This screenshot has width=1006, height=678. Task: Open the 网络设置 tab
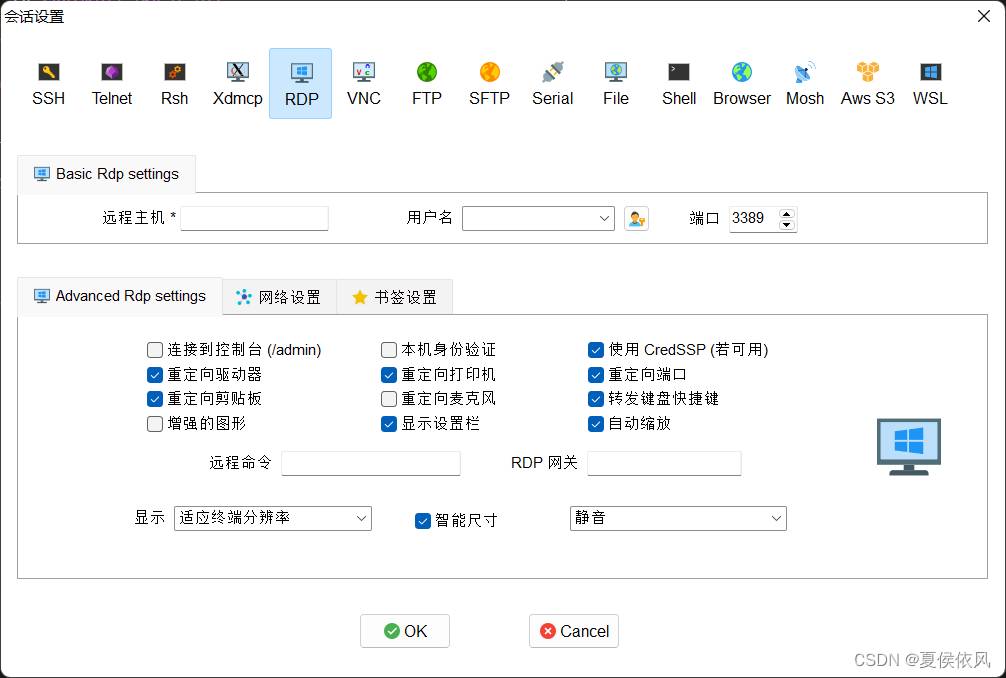tap(279, 297)
